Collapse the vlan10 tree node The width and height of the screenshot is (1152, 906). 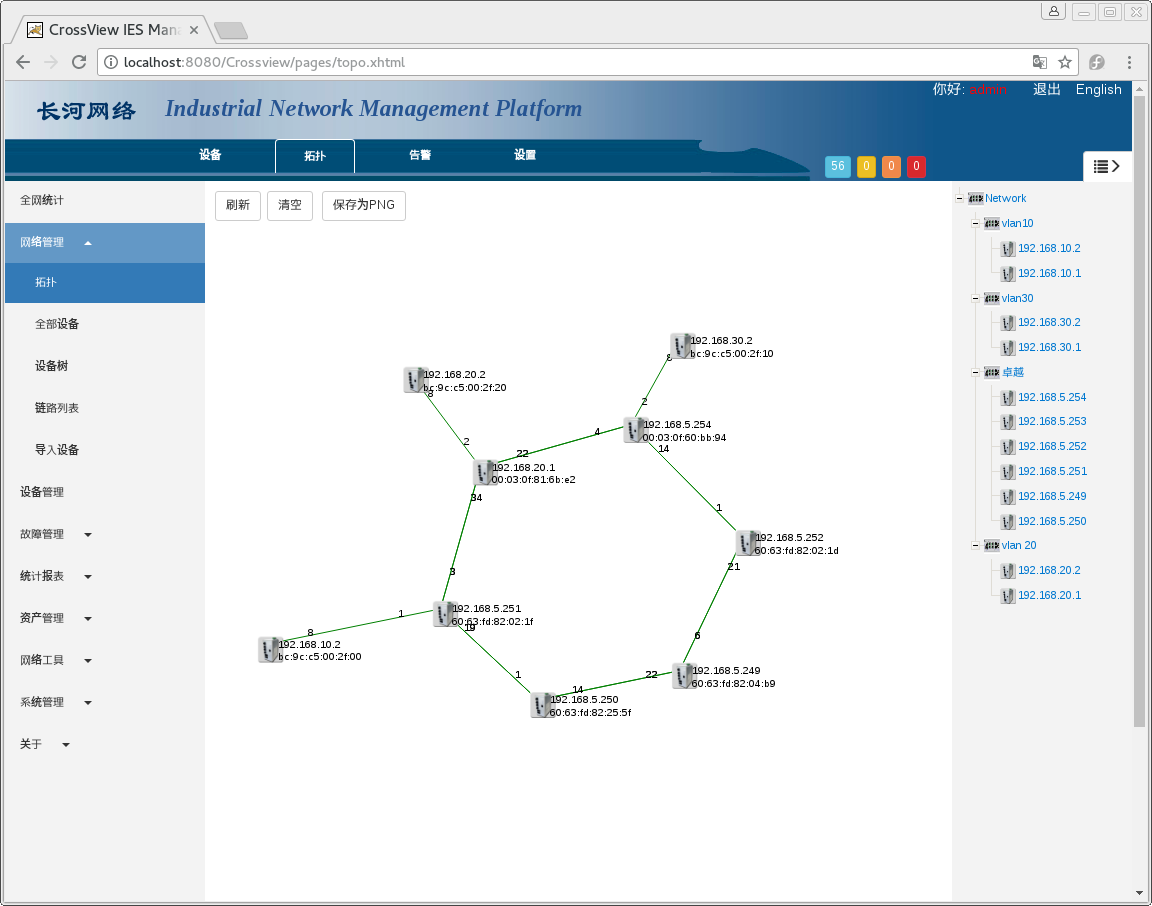[x=975, y=223]
